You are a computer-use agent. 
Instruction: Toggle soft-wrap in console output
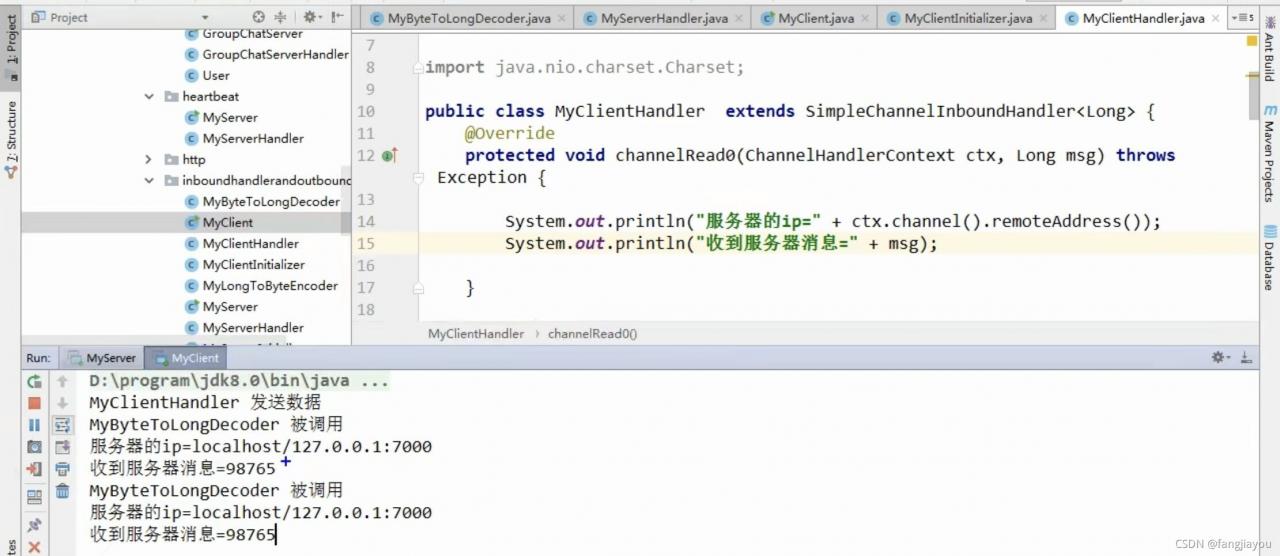point(62,425)
